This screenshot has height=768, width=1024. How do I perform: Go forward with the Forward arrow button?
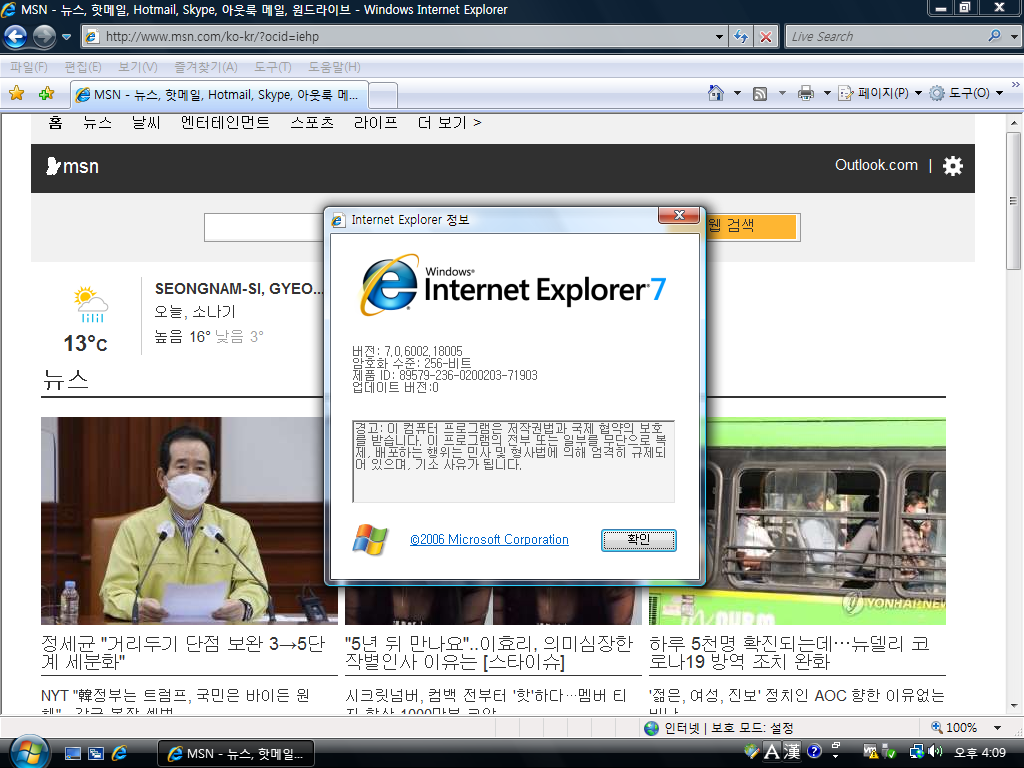(x=44, y=37)
